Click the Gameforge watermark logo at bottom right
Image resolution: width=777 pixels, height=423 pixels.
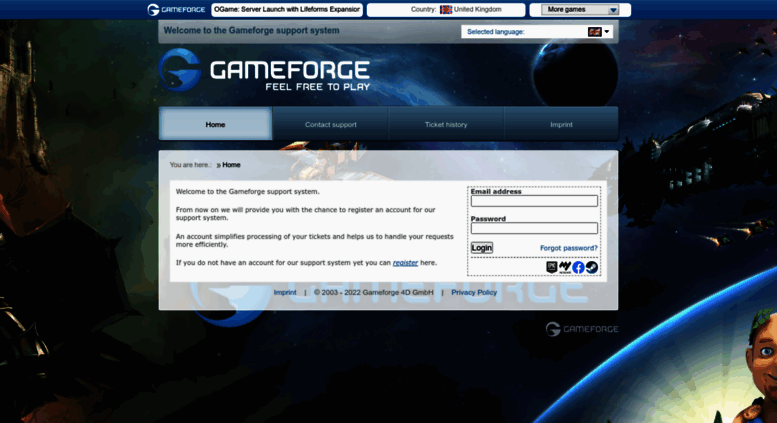pos(581,329)
